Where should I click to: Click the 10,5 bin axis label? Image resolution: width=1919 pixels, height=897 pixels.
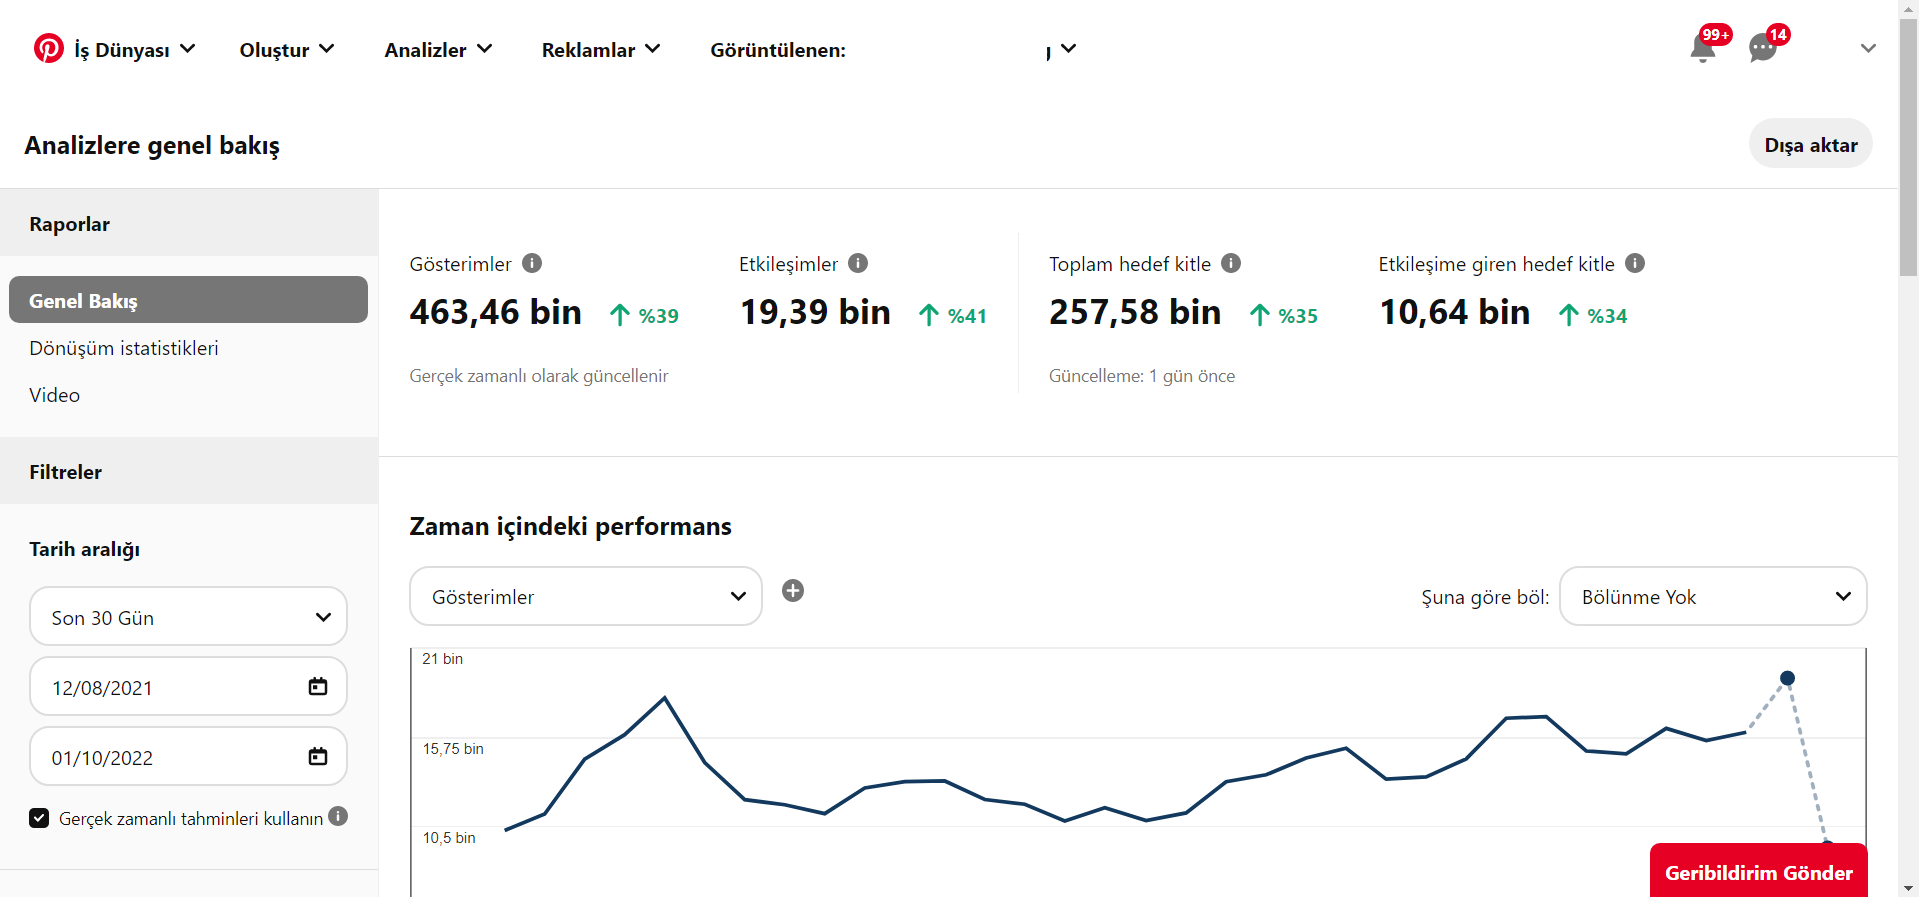(449, 838)
